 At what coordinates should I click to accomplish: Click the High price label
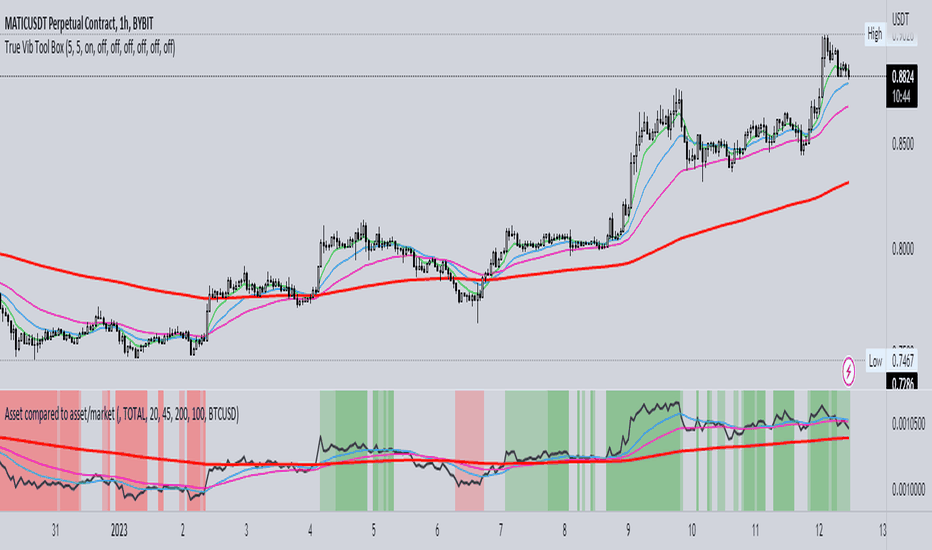874,34
